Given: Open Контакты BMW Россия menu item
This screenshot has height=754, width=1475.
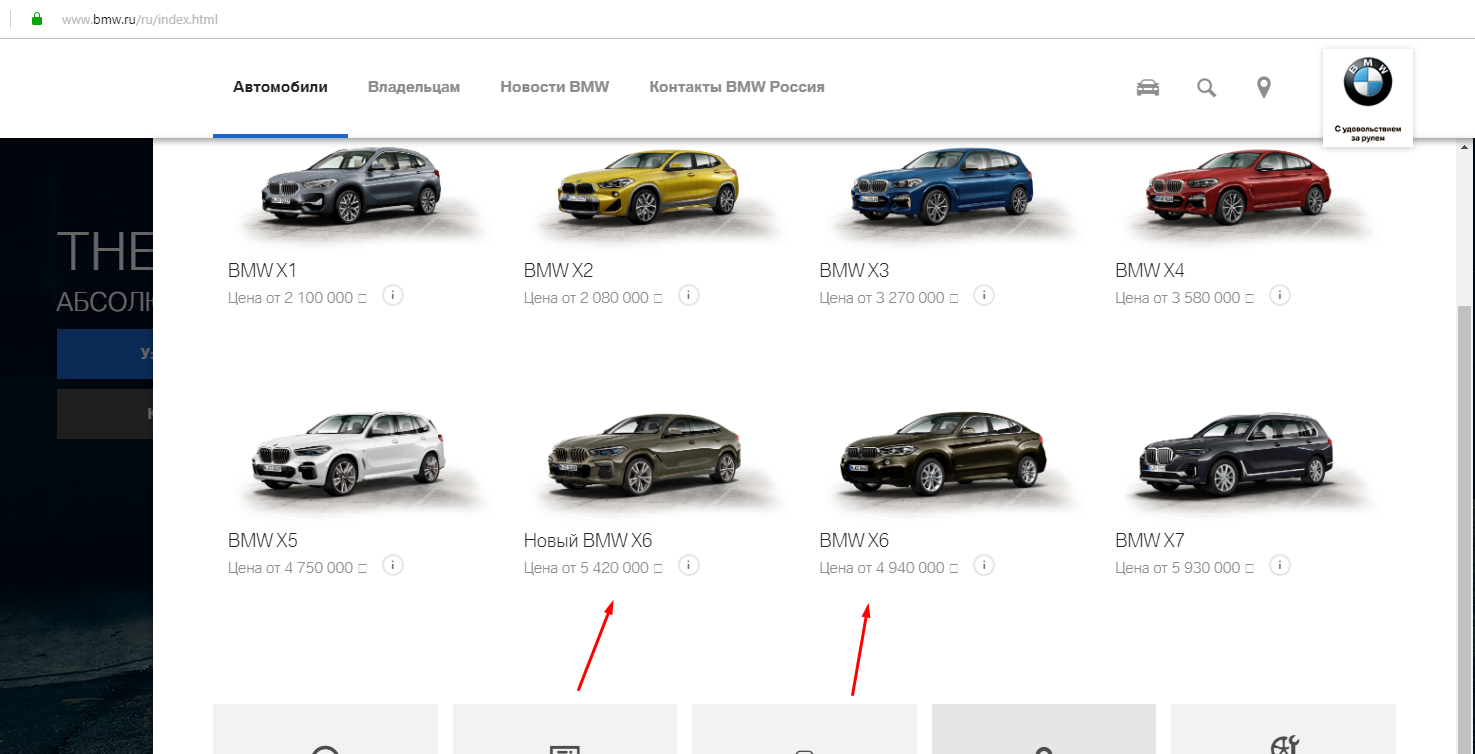Looking at the screenshot, I should (x=737, y=87).
